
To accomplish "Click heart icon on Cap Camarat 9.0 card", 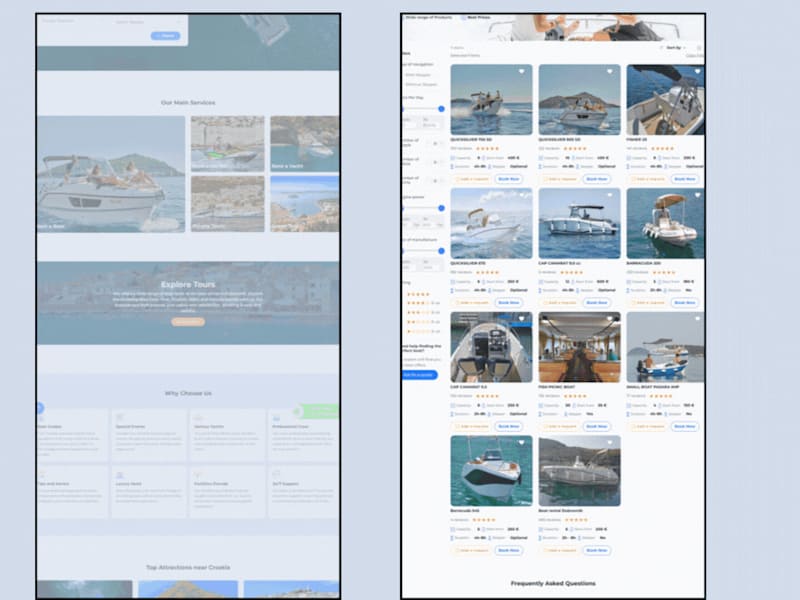I will pyautogui.click(x=610, y=195).
